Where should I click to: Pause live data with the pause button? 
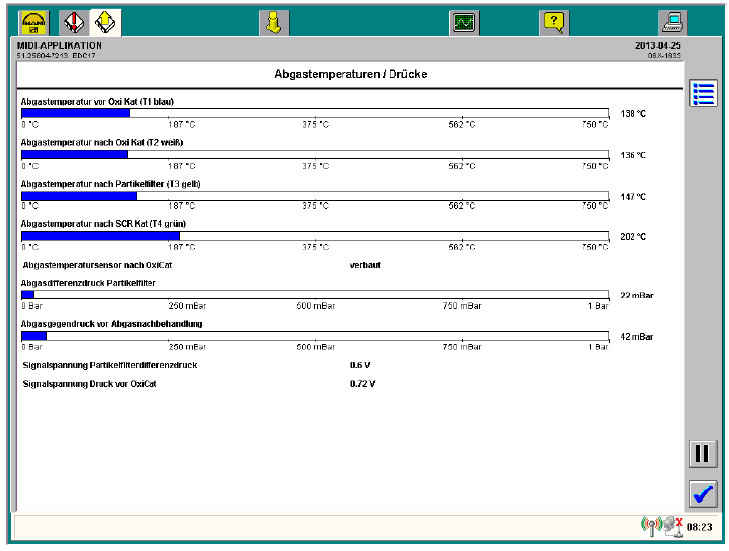pyautogui.click(x=703, y=453)
